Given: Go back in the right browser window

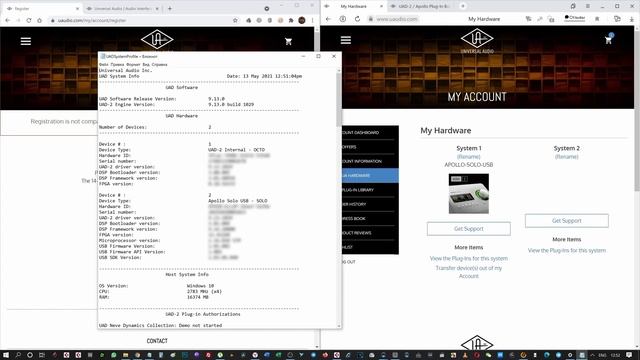Looking at the screenshot, I should tap(329, 19).
